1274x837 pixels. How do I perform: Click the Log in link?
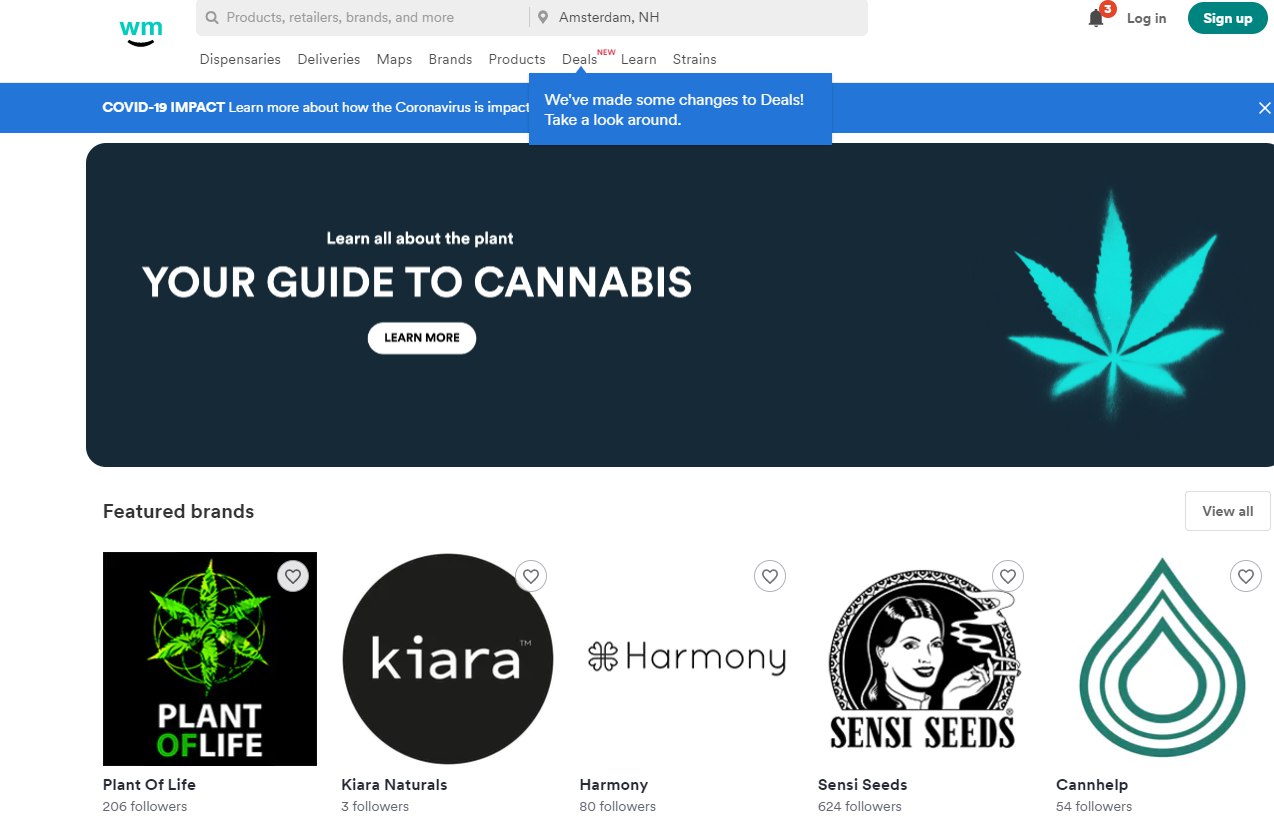(1146, 18)
